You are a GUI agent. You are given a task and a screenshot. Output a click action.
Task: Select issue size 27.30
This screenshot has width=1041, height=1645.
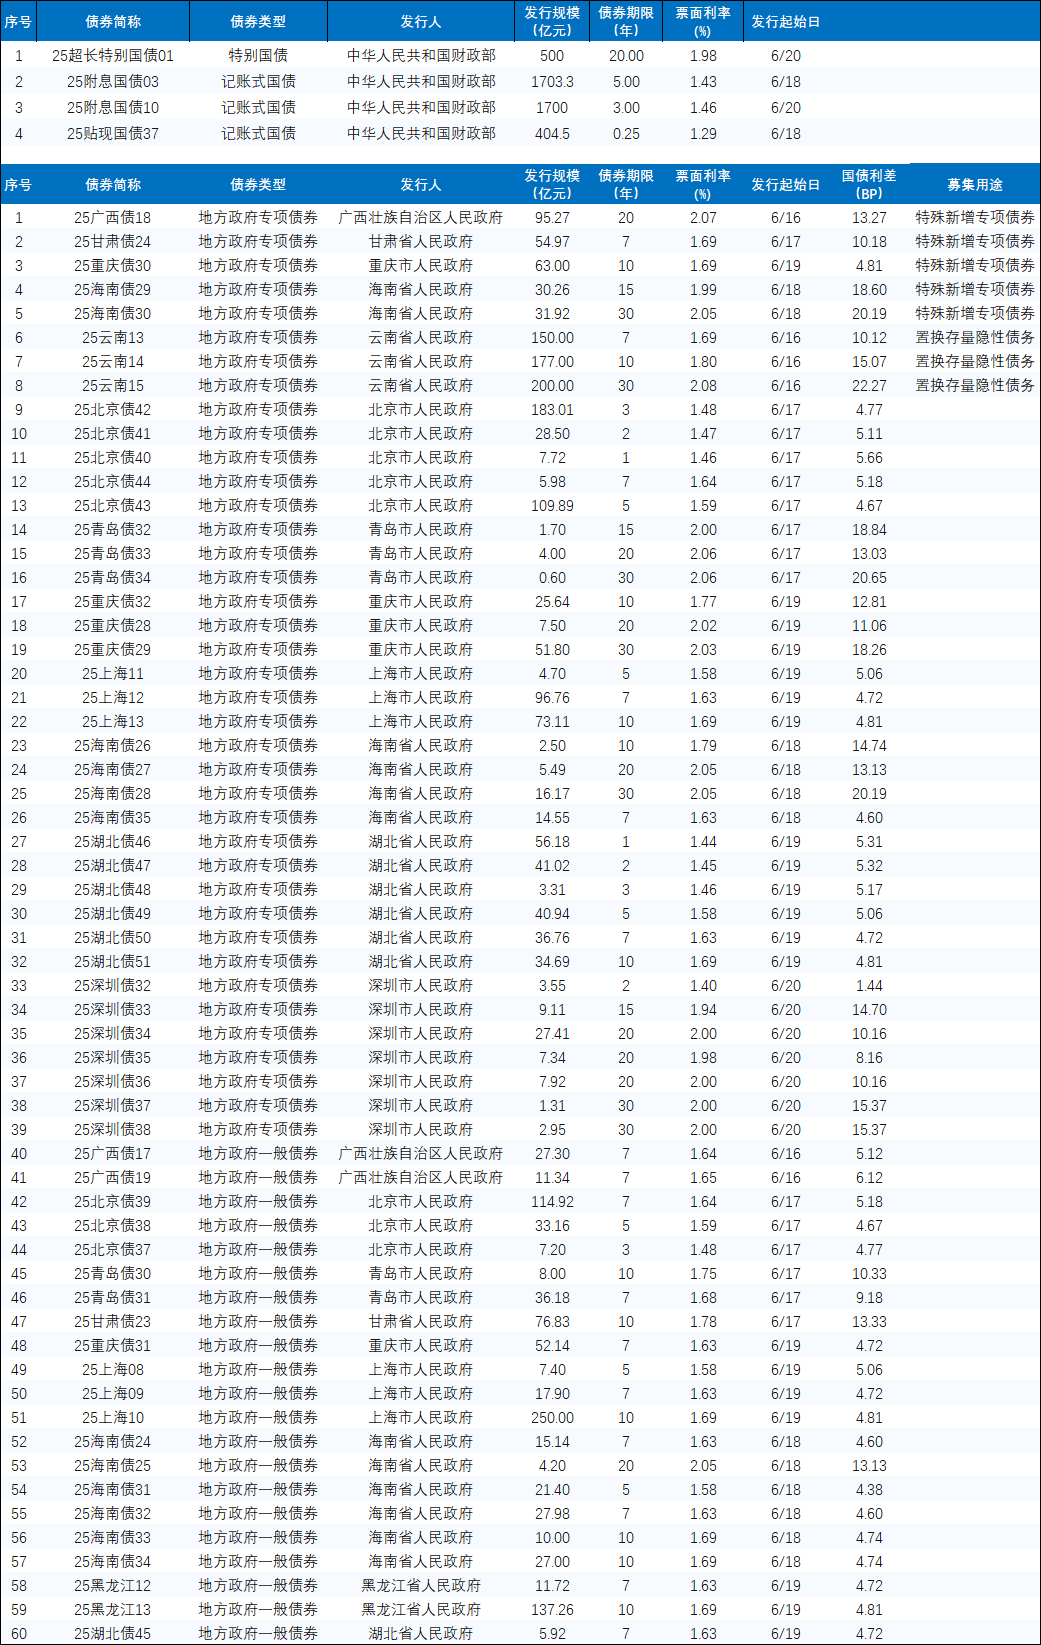click(552, 1154)
